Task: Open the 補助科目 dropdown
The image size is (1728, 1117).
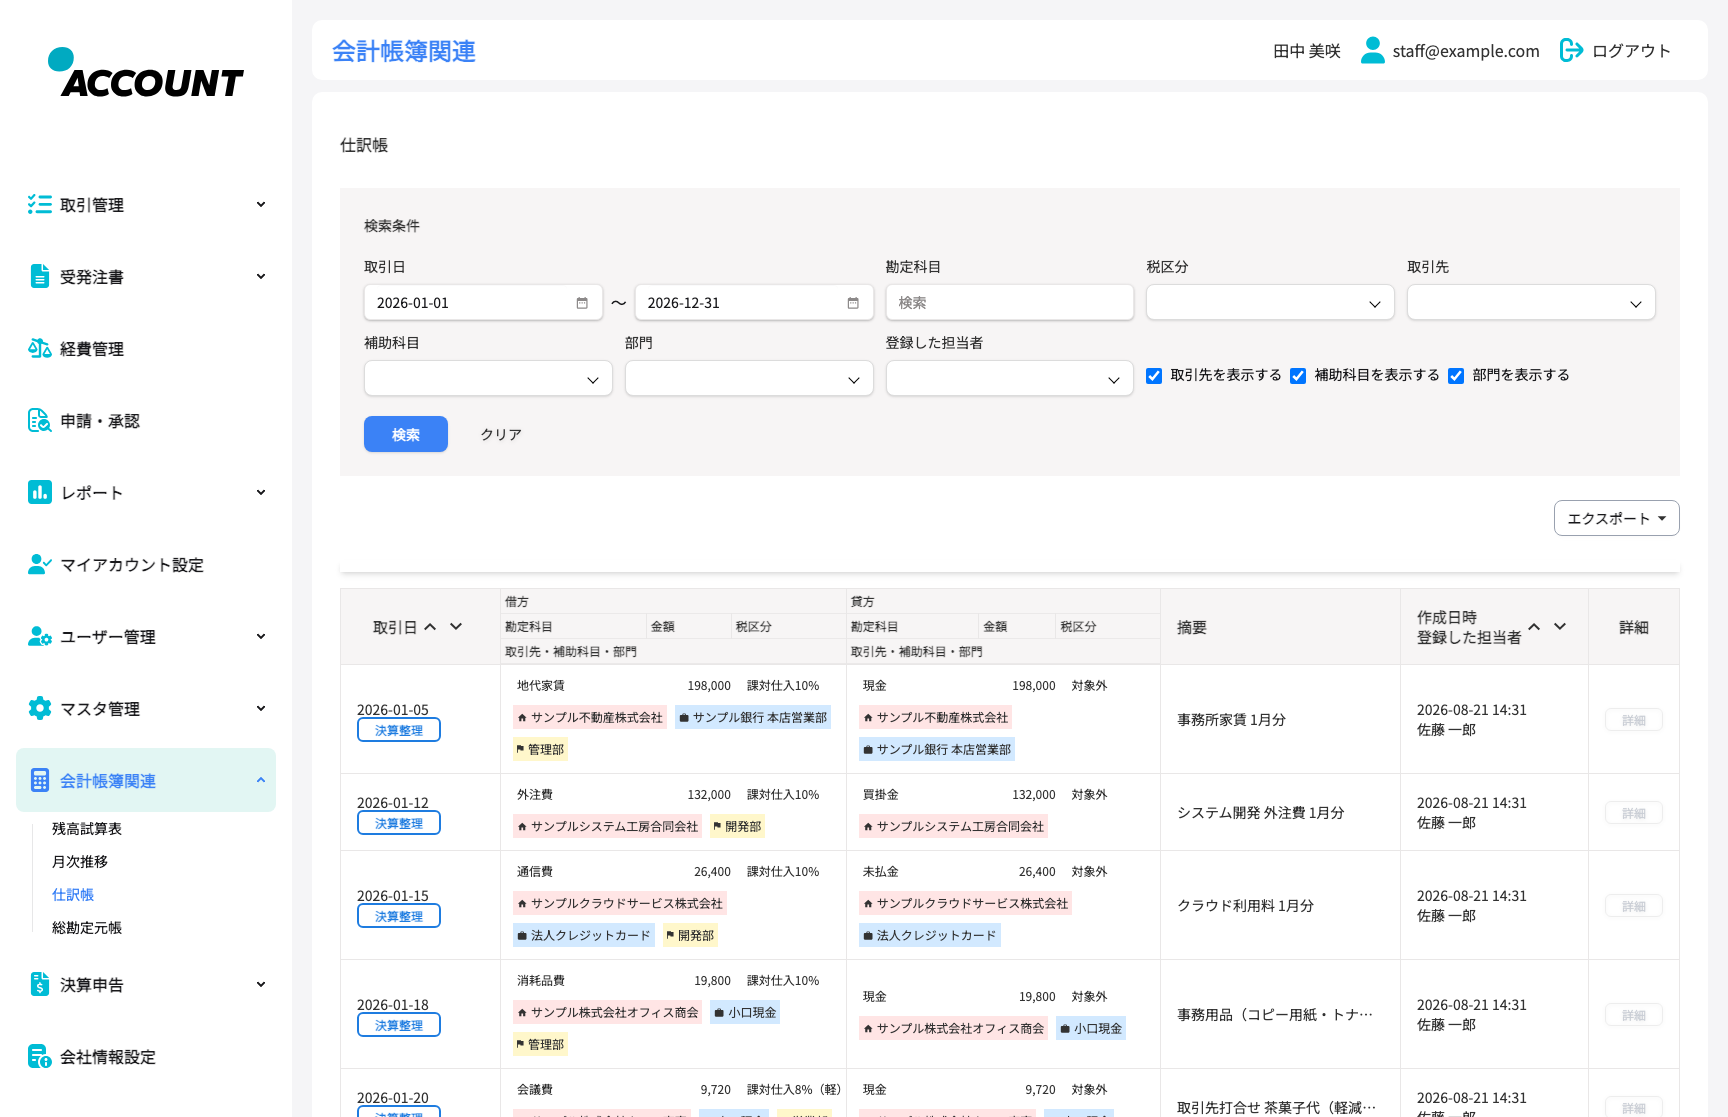Action: 488,379
